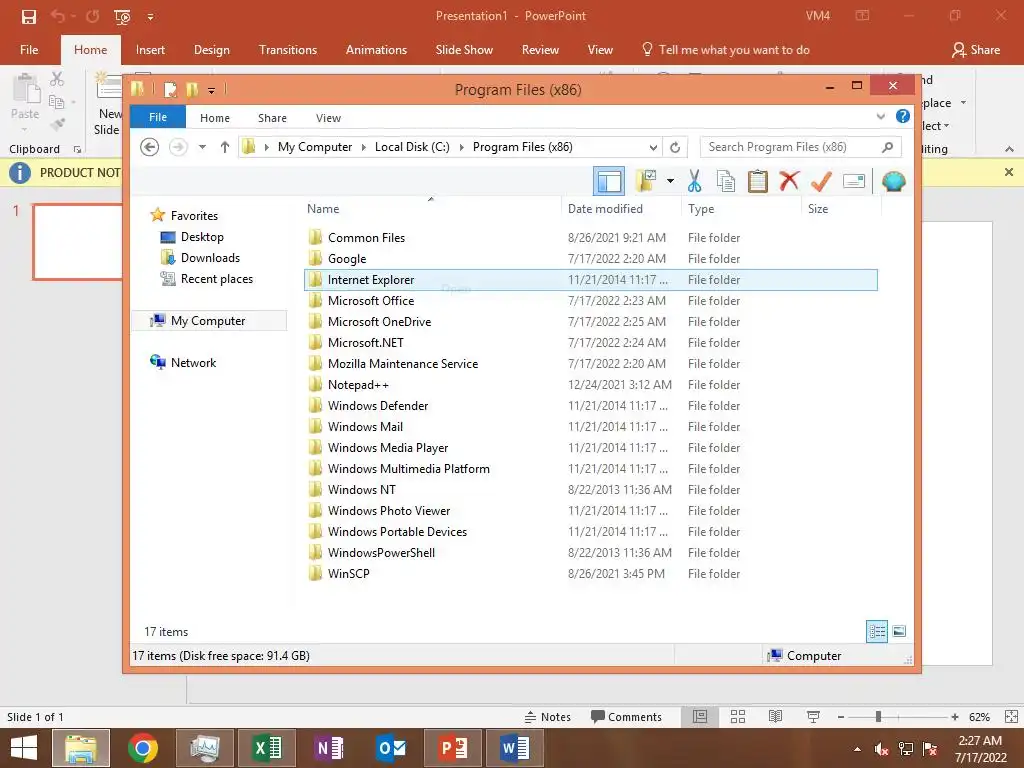
Task: Click the PowerPoint Share button
Action: tap(976, 50)
